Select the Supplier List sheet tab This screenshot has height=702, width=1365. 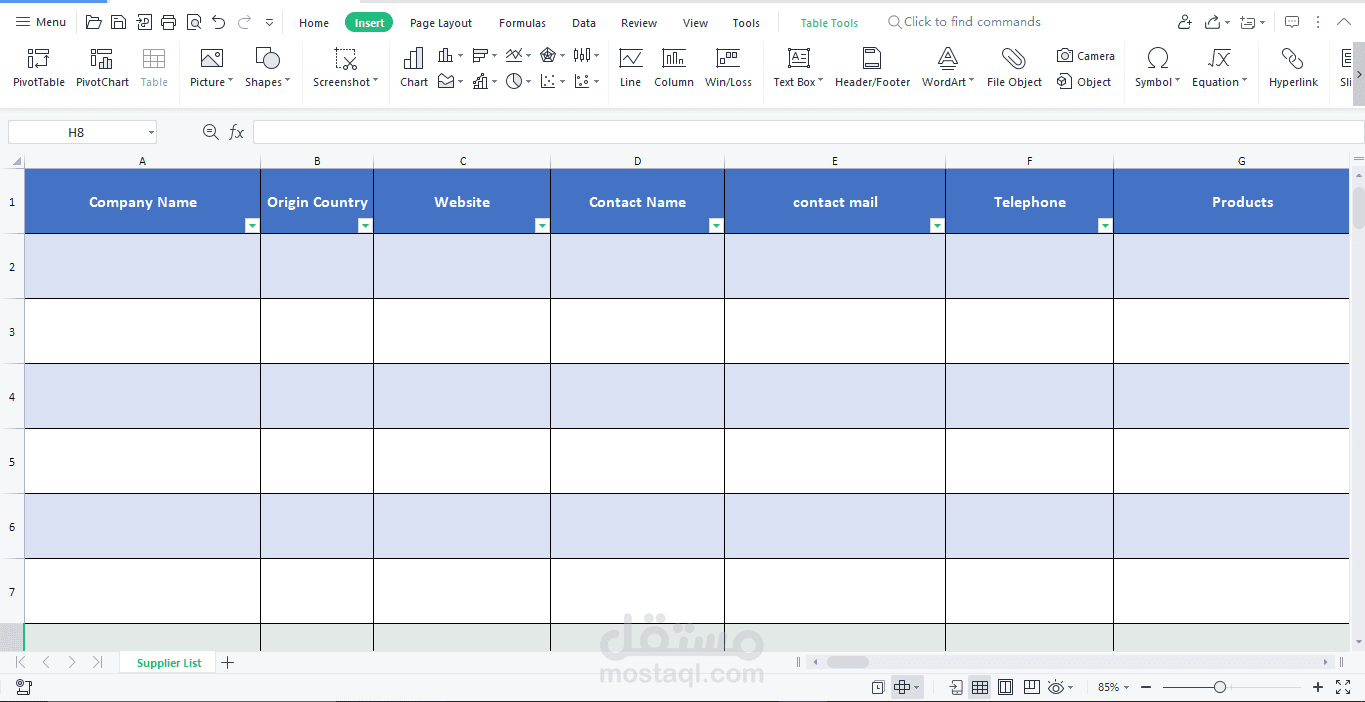coord(169,663)
